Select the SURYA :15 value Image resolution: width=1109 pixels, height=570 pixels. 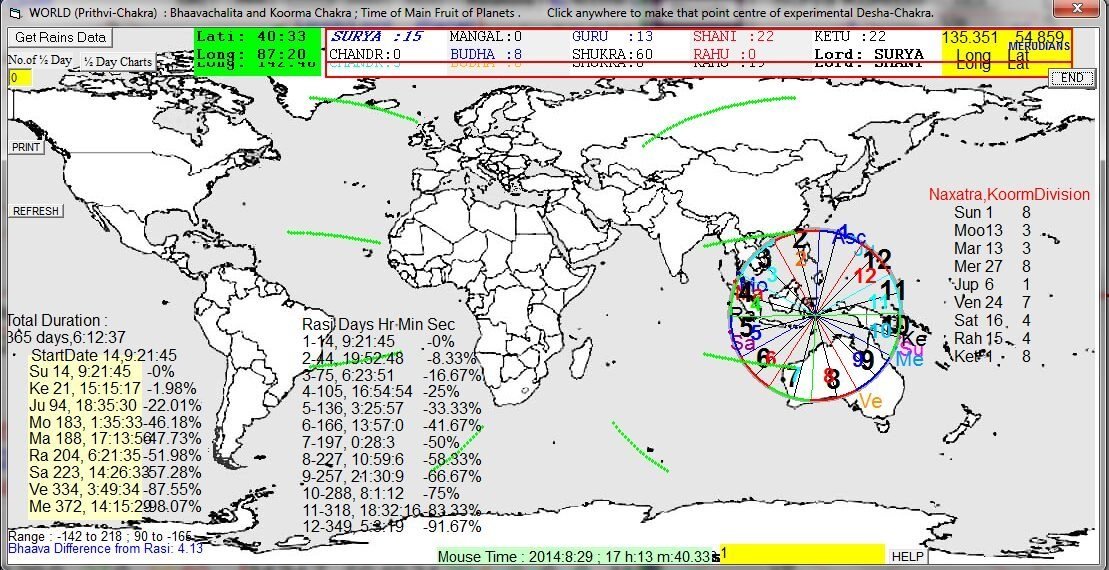377,37
